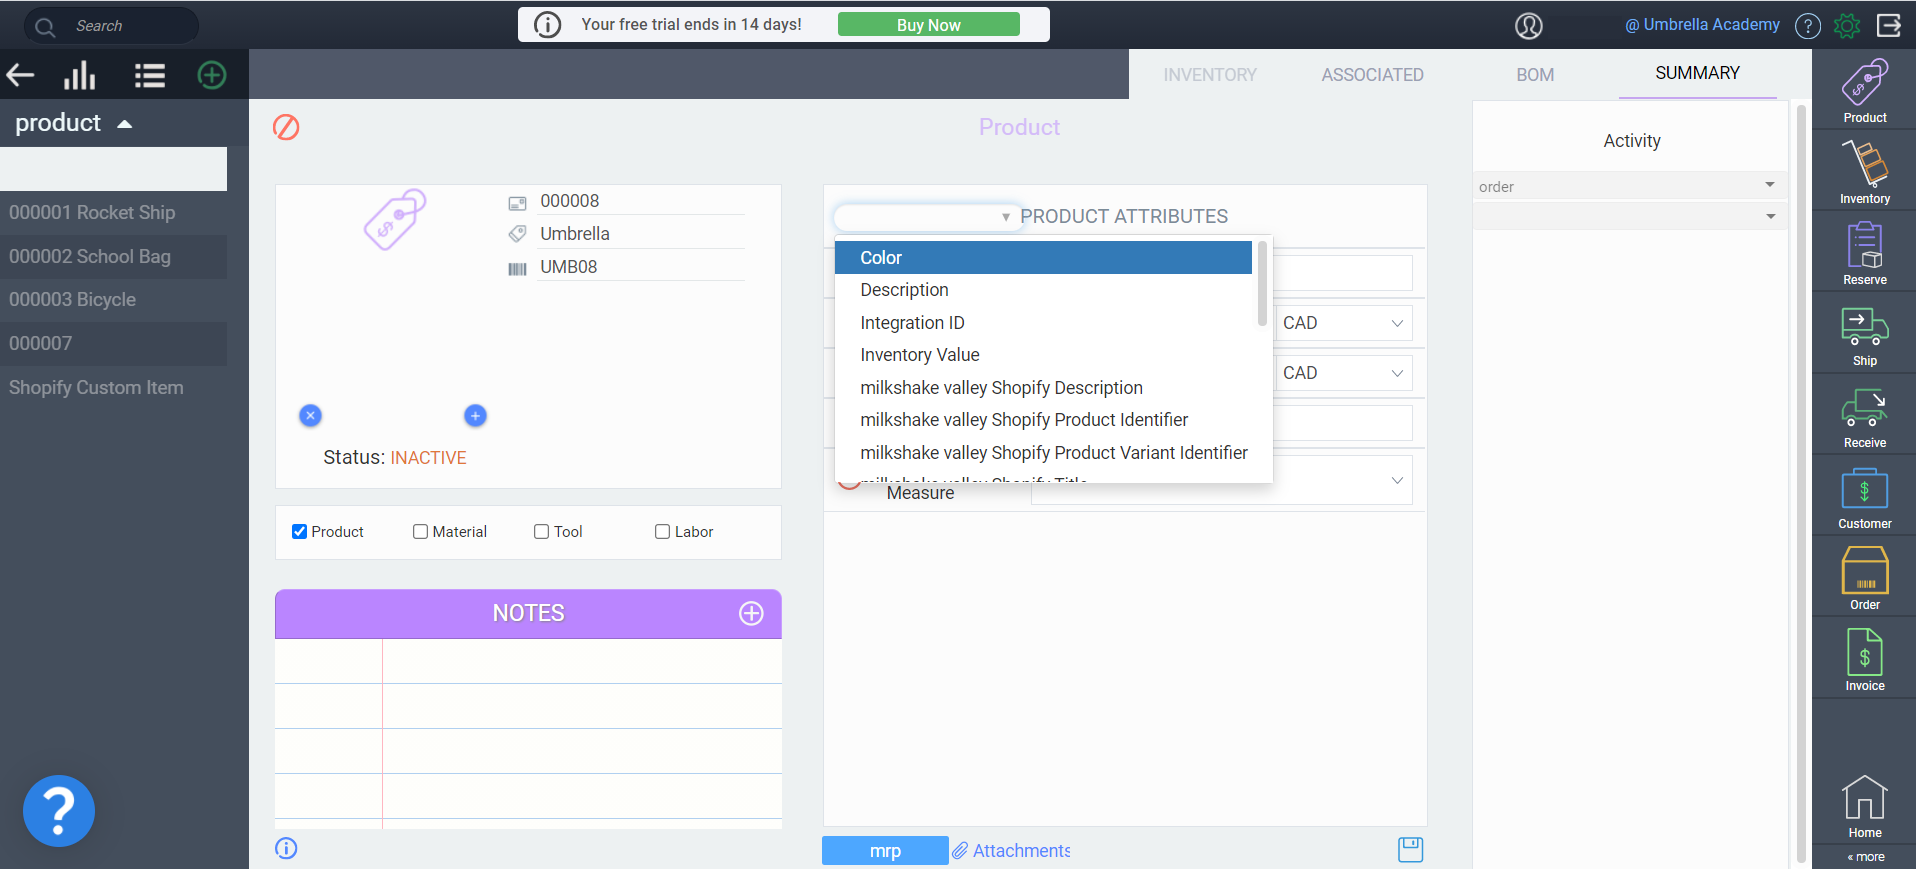Go back using the left arrow icon
This screenshot has width=1916, height=869.
[x=20, y=75]
